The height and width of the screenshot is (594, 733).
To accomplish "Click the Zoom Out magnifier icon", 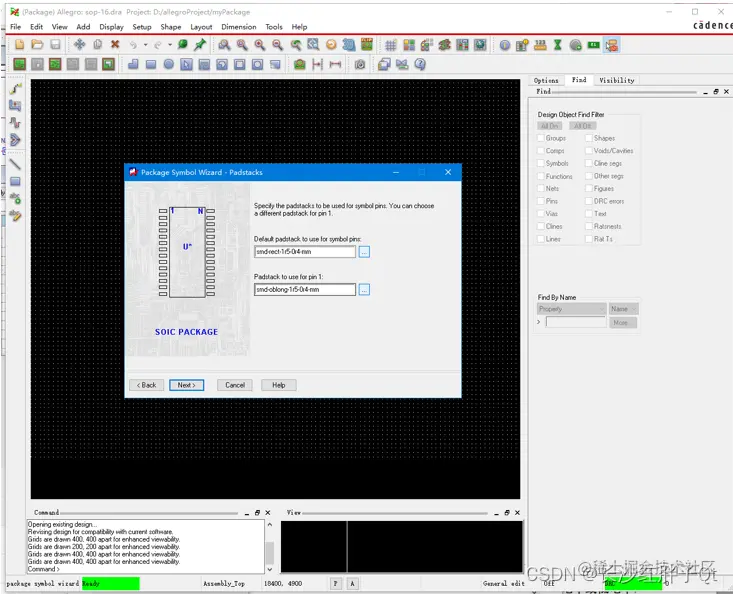I will tap(277, 45).
